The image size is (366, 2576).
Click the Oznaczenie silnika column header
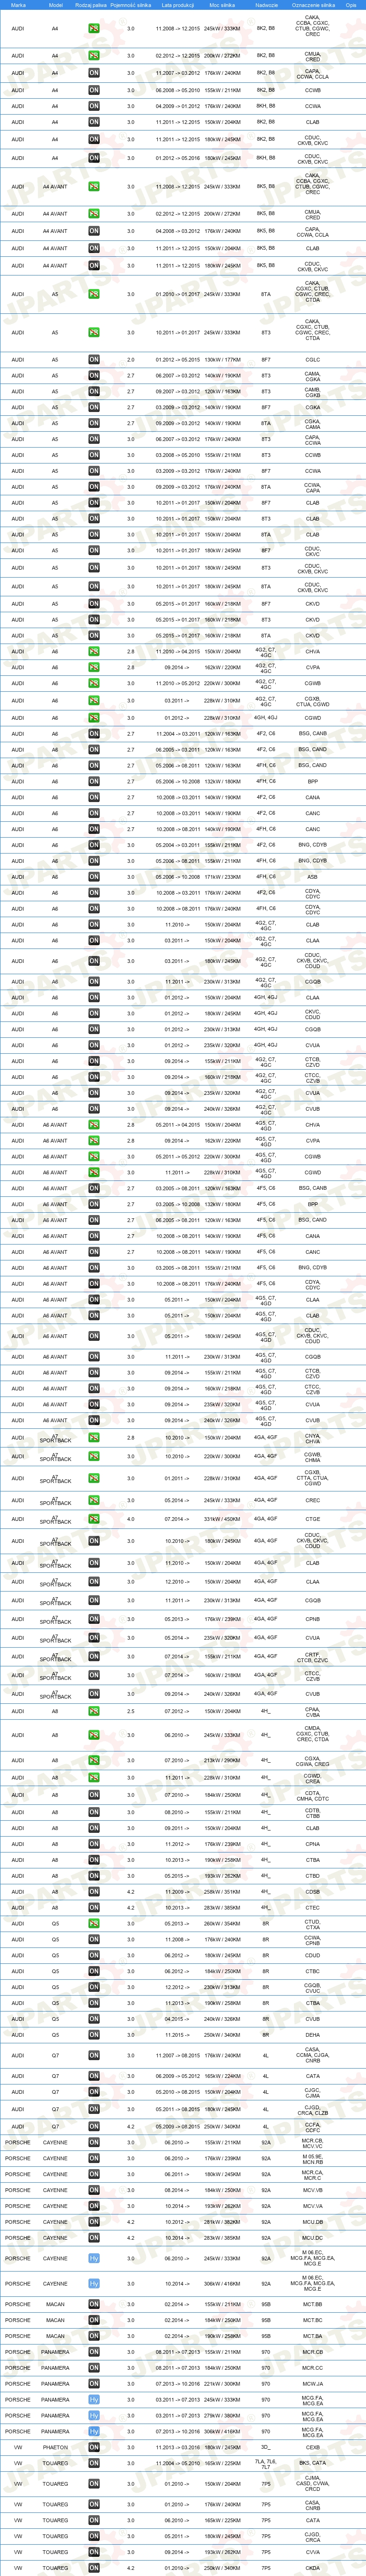pos(313,5)
